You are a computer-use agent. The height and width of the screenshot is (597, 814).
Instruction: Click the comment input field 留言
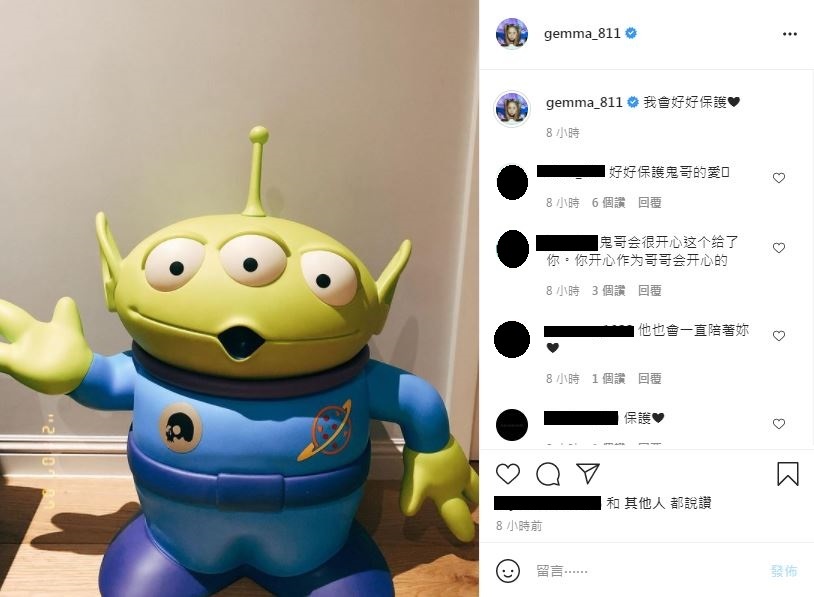(x=646, y=572)
